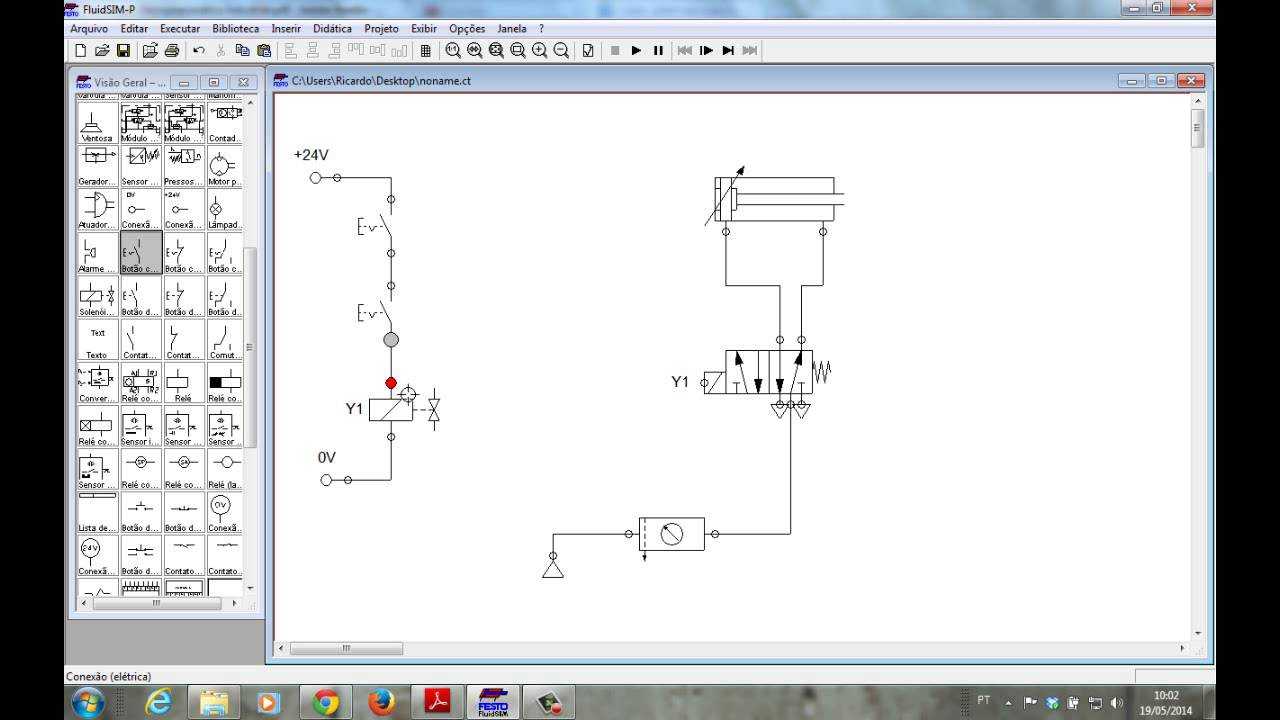Select the +24V Conexão component in library
Viewport: 1280px width, 720px height.
(182, 210)
